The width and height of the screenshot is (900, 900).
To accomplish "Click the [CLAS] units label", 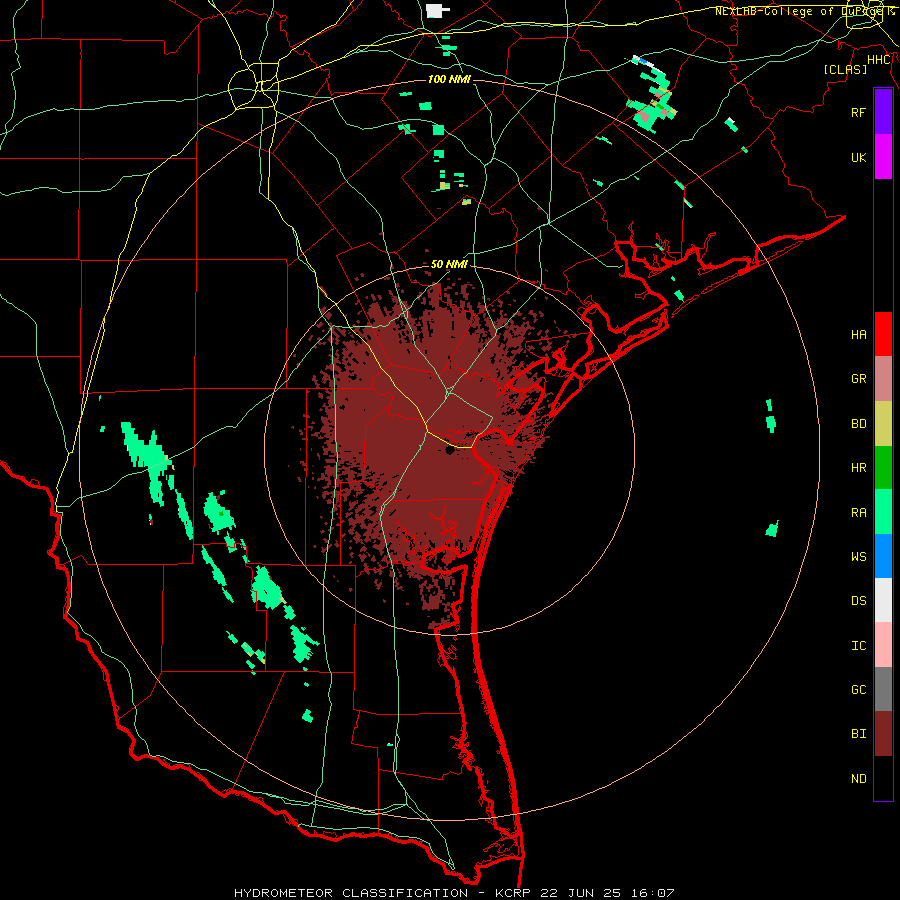I will tap(845, 69).
